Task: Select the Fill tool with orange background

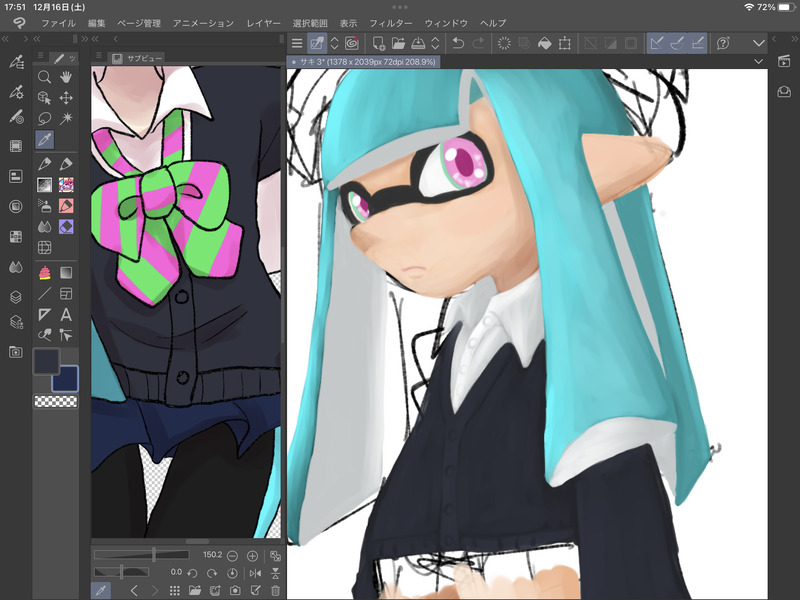Action: point(66,206)
